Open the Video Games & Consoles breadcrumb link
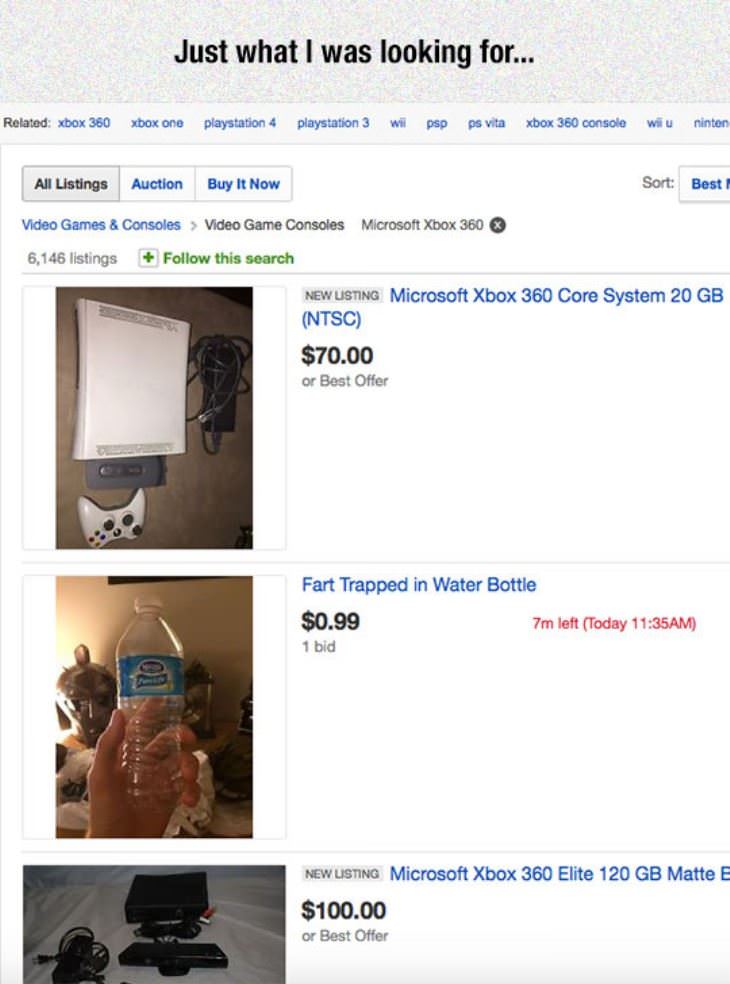The height and width of the screenshot is (984, 730). point(101,225)
